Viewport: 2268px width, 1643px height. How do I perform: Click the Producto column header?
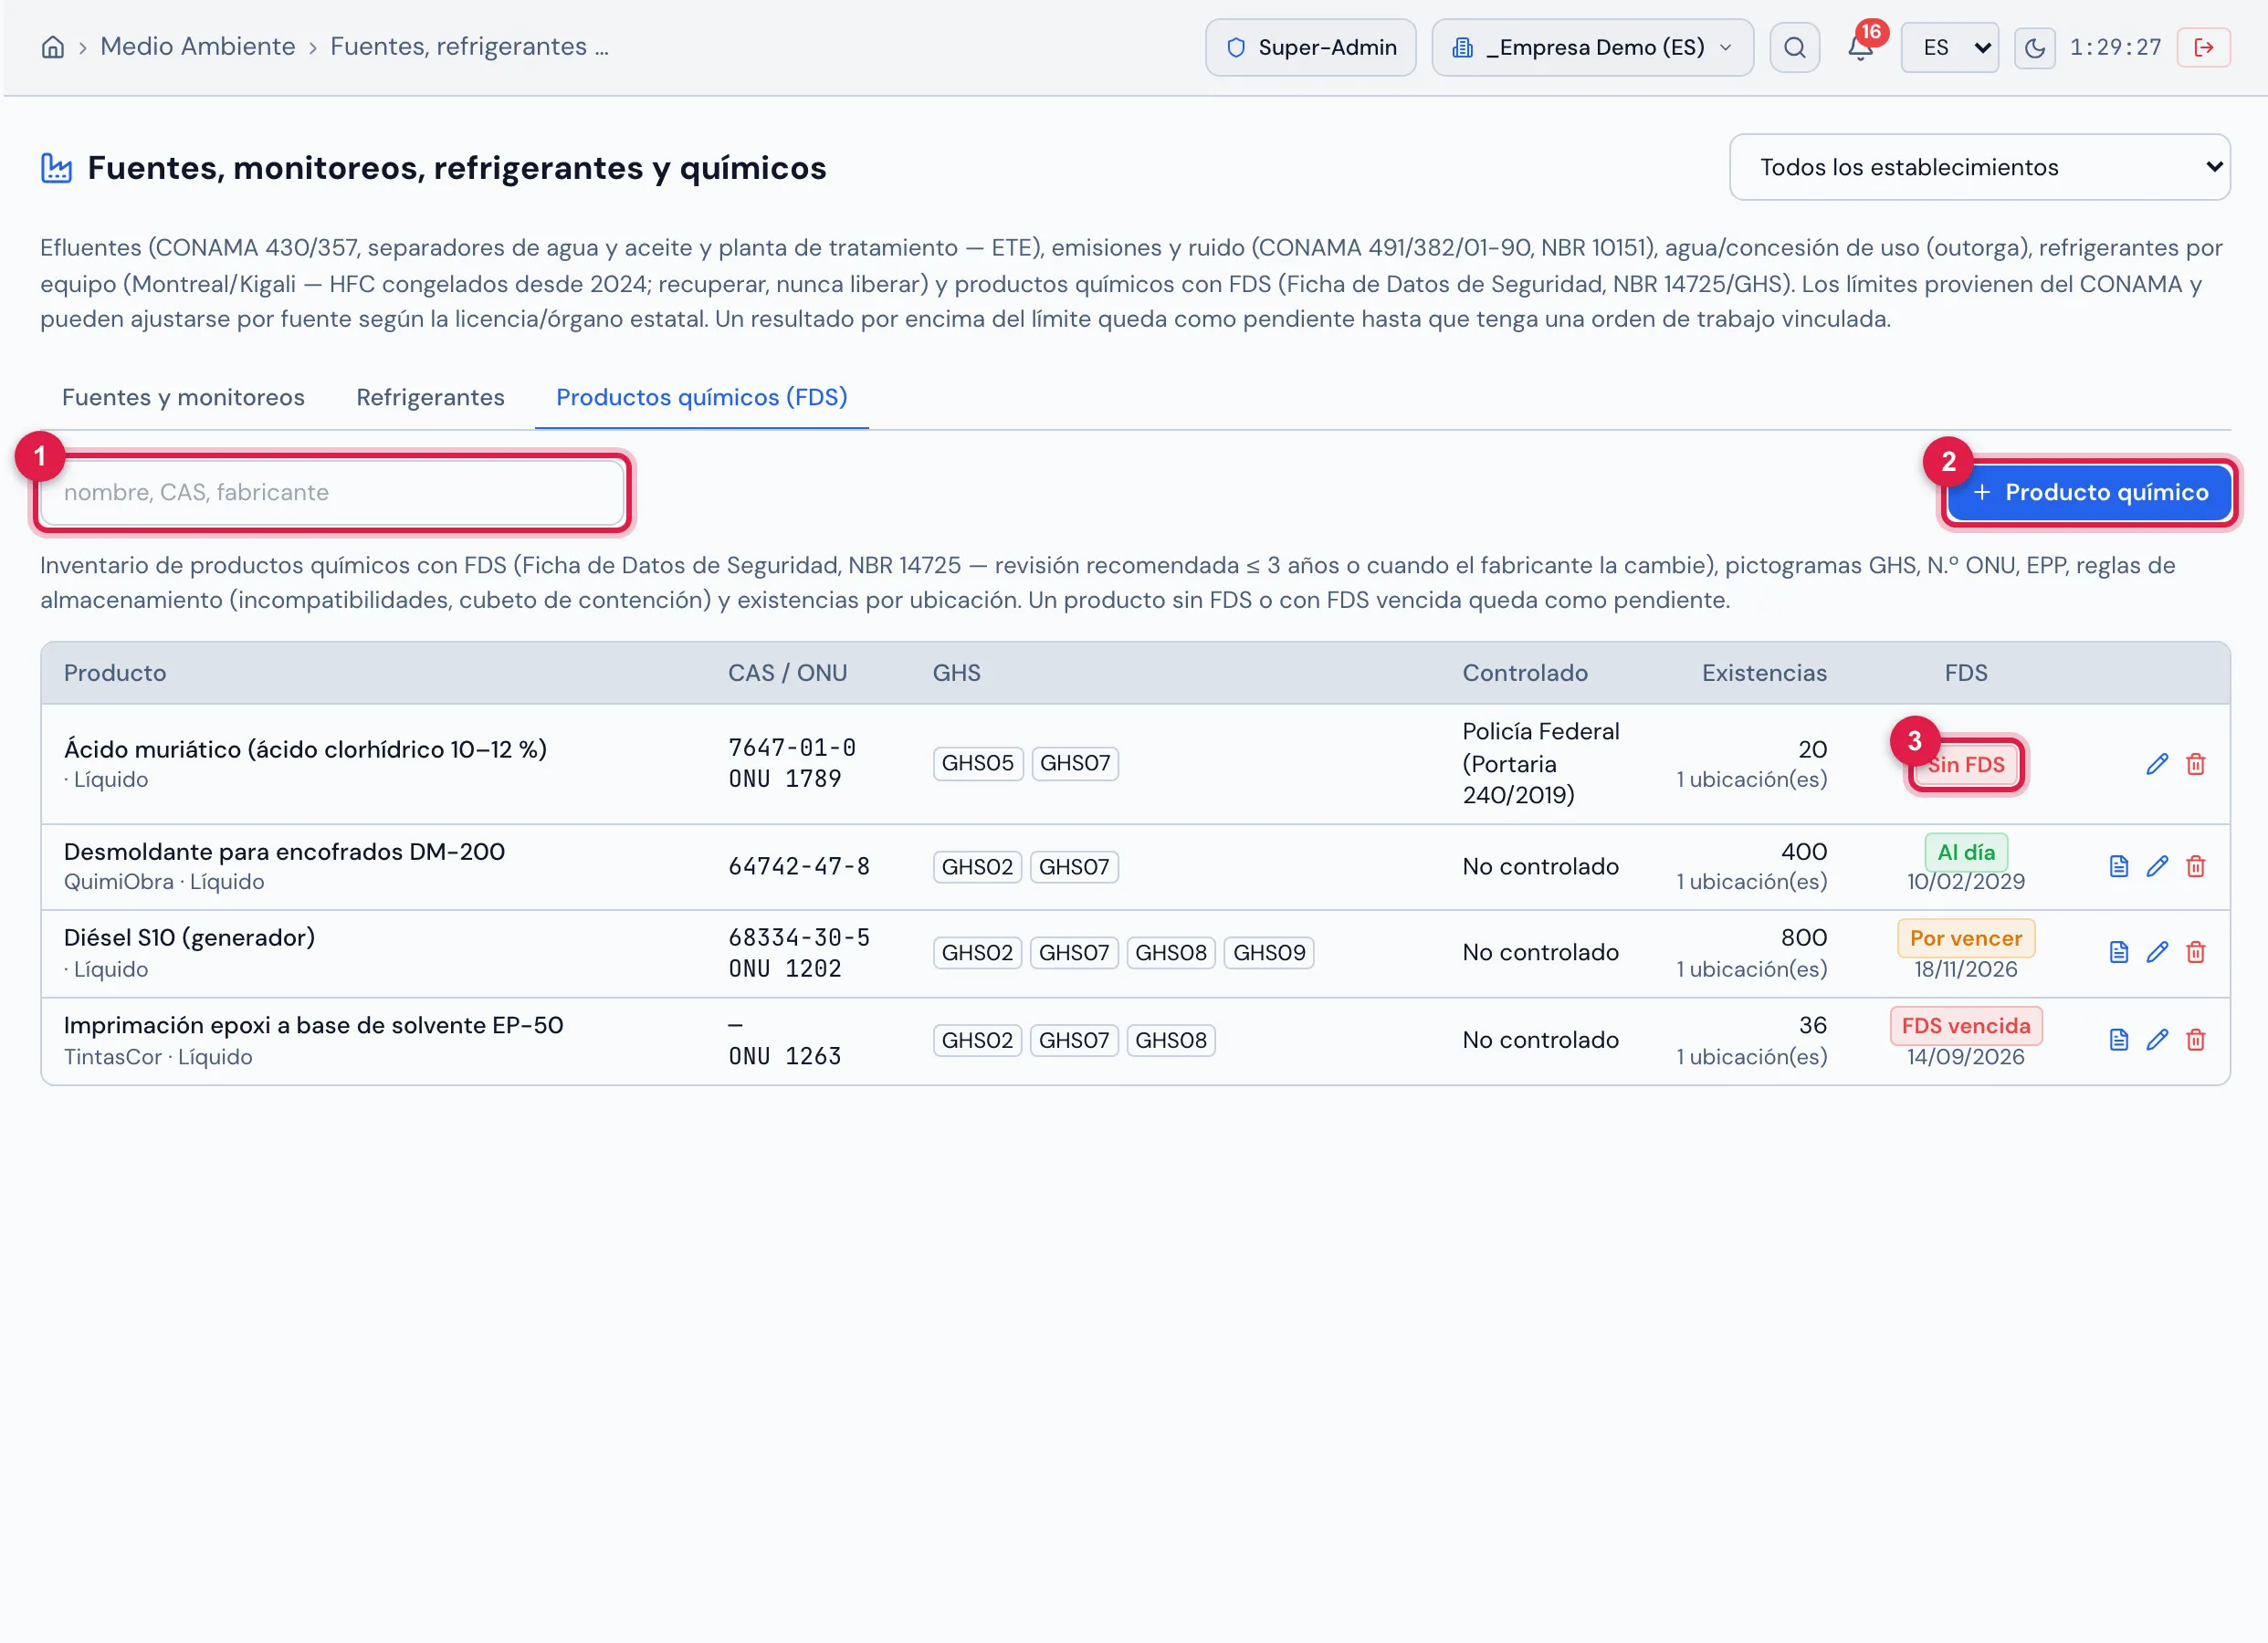click(x=115, y=673)
